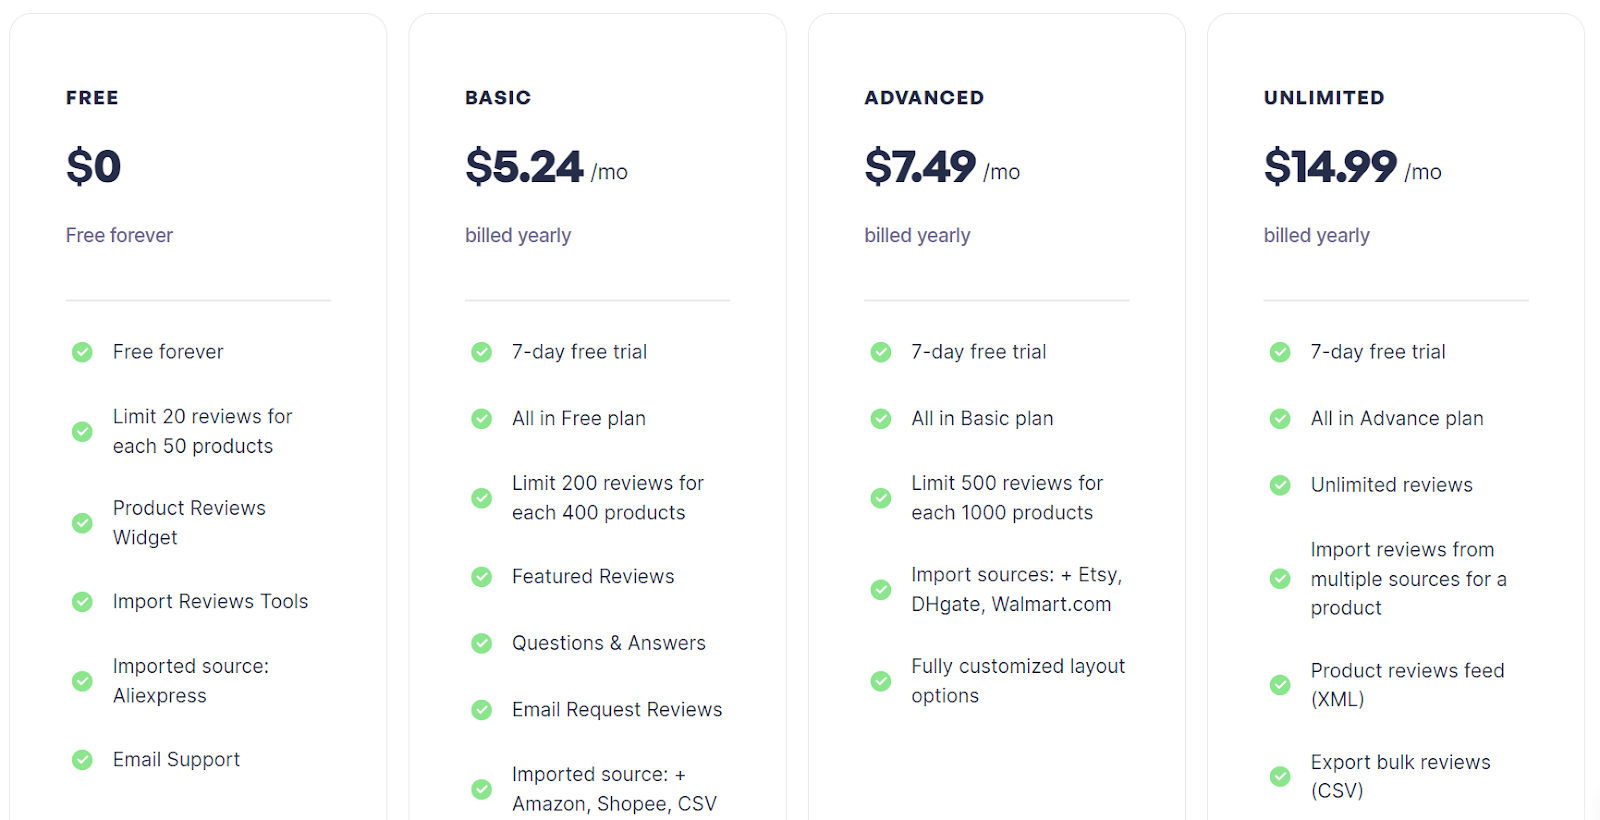Click the UNLIMITED plan title
Screen dimensions: 1600x820
click(x=1324, y=98)
